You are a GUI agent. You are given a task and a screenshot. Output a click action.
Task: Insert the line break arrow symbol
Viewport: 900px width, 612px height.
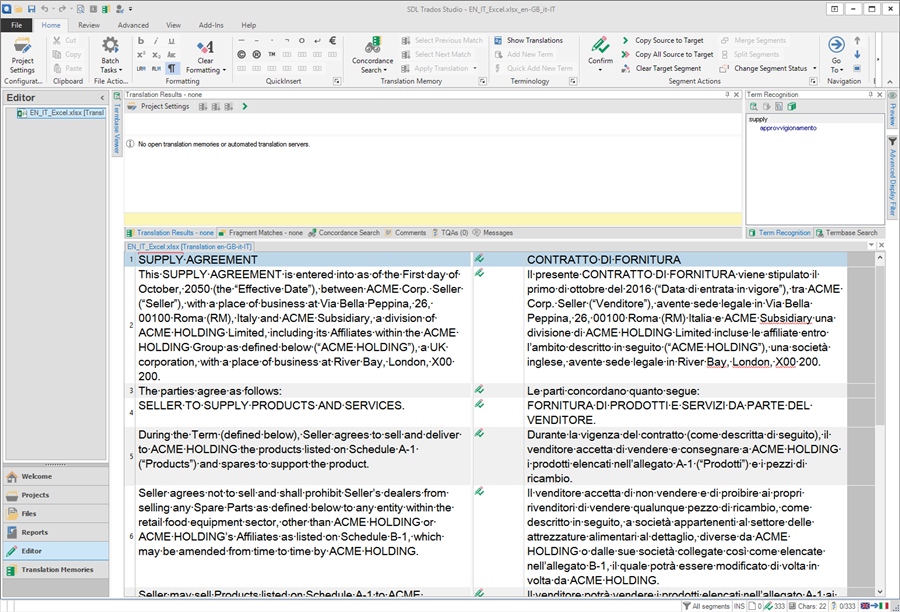pos(317,41)
